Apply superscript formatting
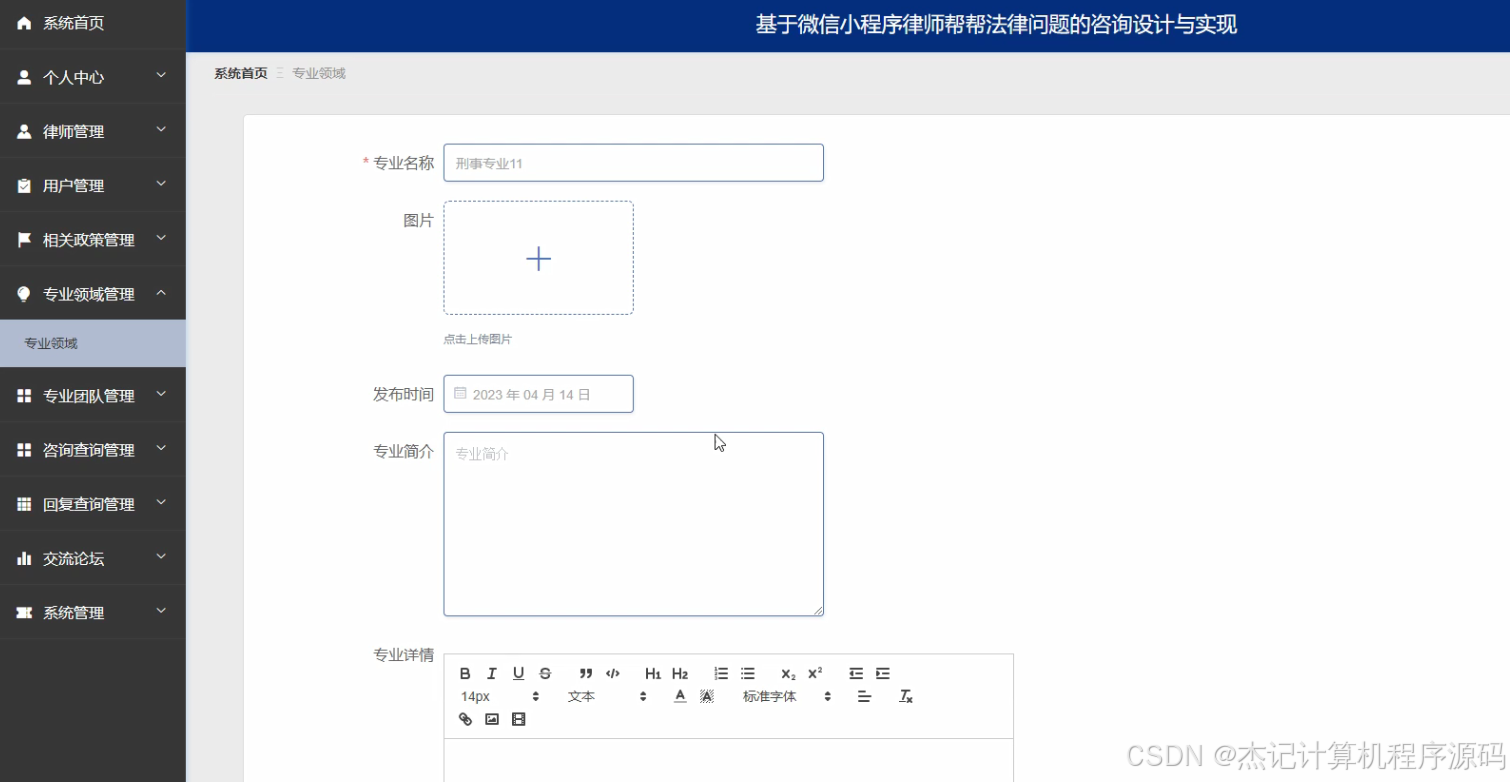Viewport: 1510px width, 782px height. (x=815, y=673)
